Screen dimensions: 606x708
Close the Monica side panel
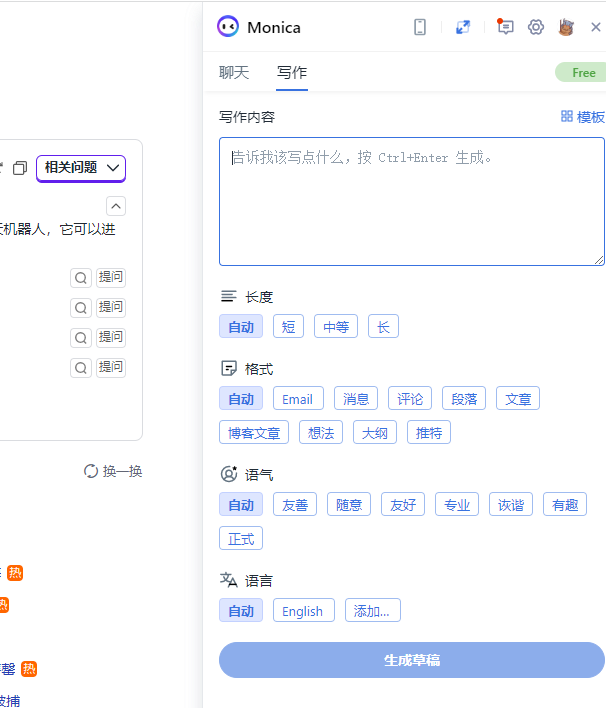click(x=596, y=27)
